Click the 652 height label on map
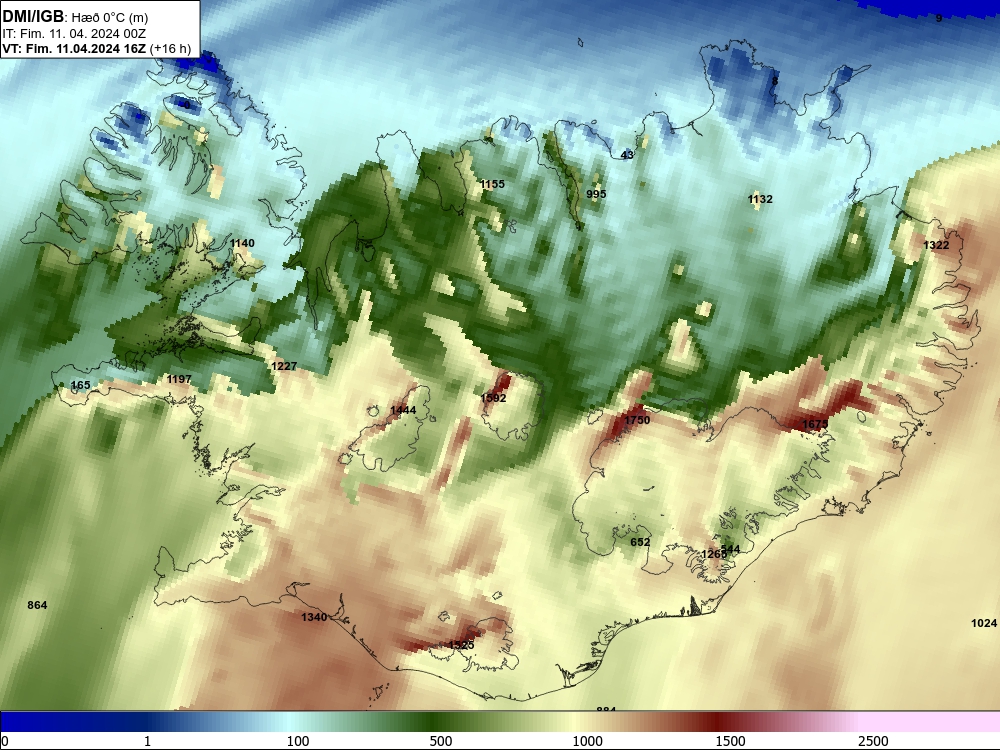This screenshot has height=750, width=1000. pyautogui.click(x=640, y=542)
